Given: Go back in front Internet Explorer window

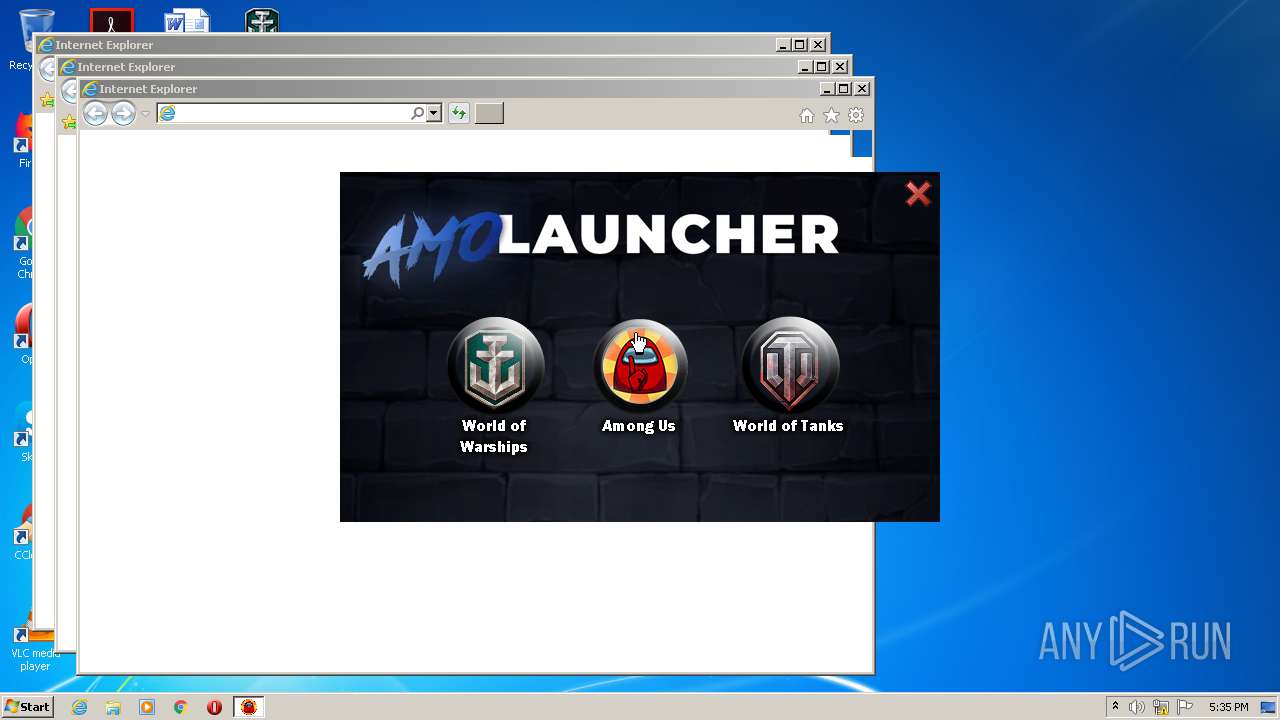Looking at the screenshot, I should [95, 114].
